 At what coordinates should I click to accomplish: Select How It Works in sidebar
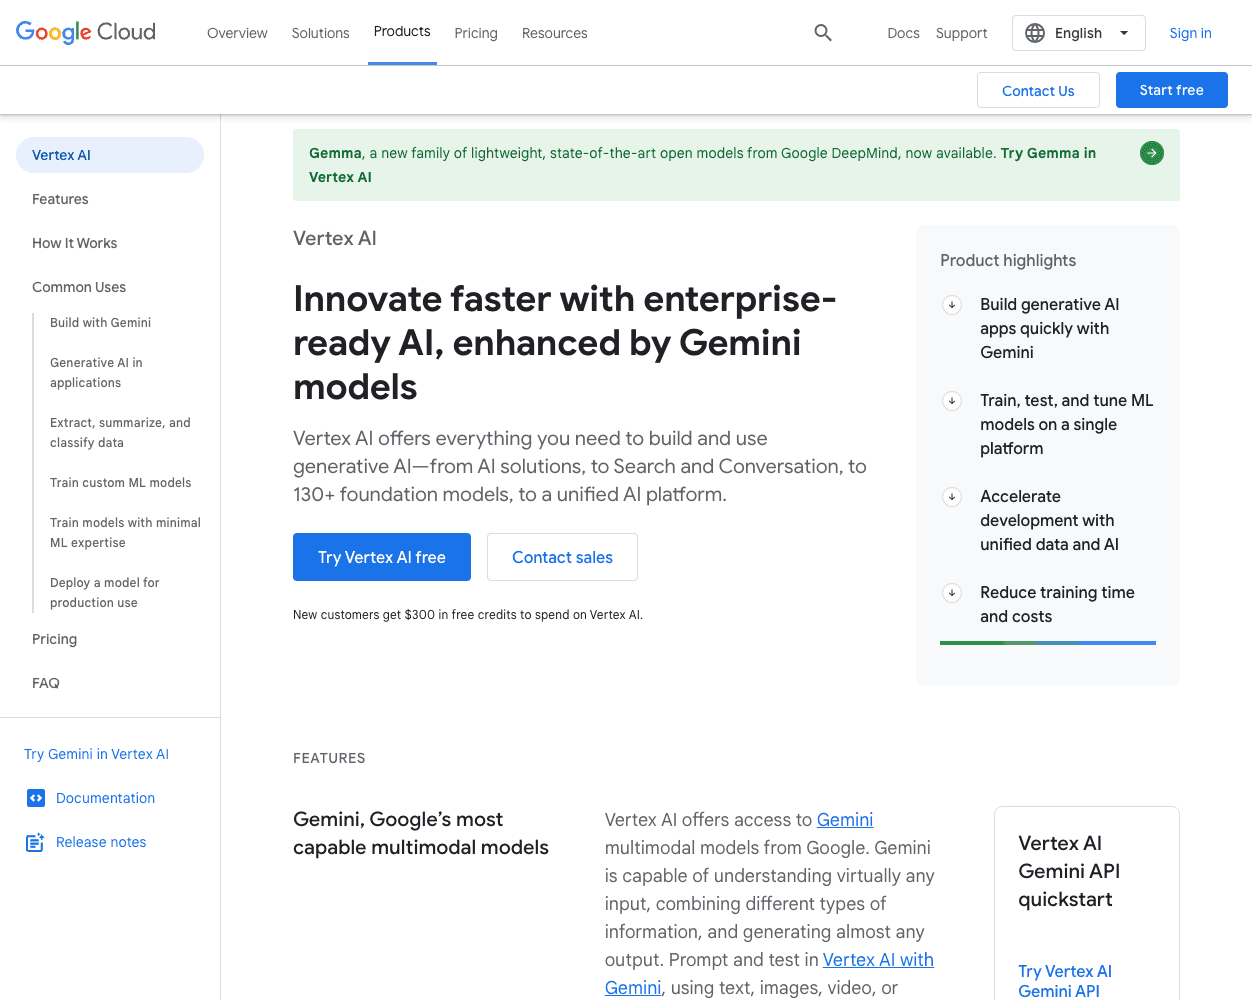[x=74, y=243]
